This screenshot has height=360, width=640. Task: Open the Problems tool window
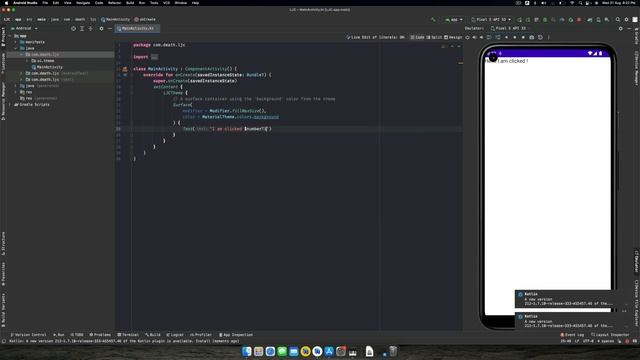(100, 335)
